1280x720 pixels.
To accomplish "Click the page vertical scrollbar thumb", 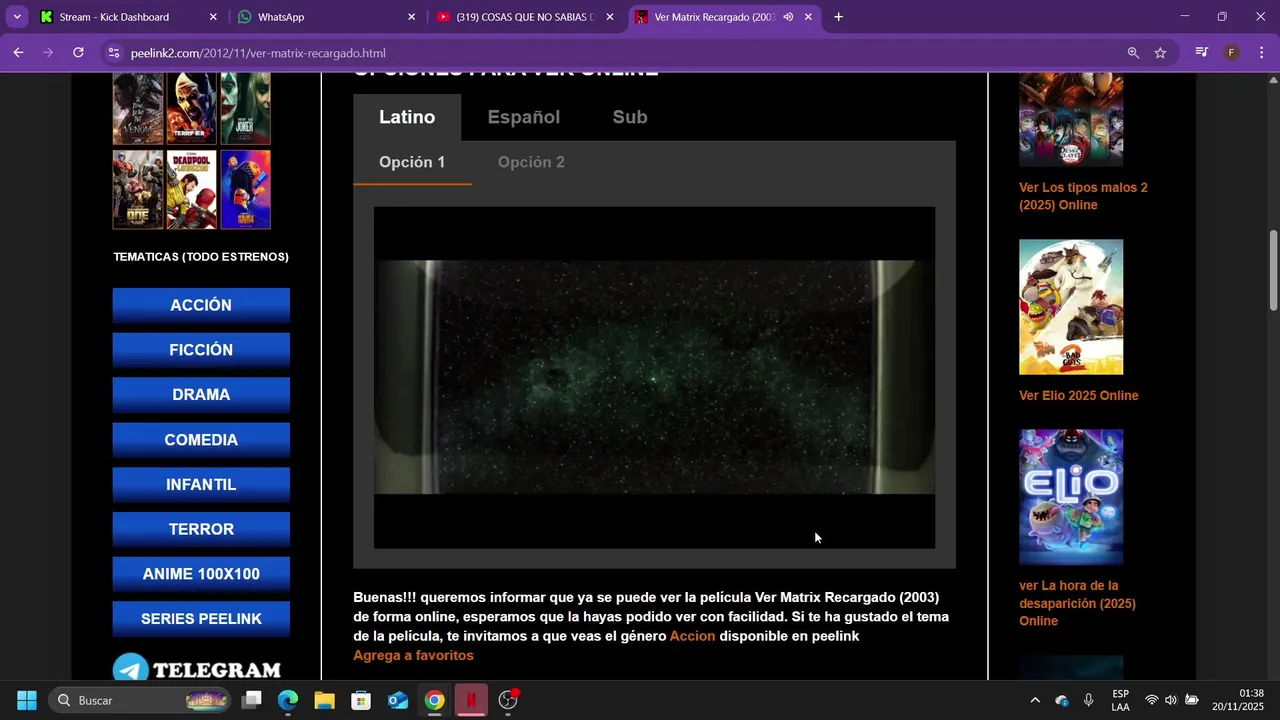I will (x=1273, y=270).
